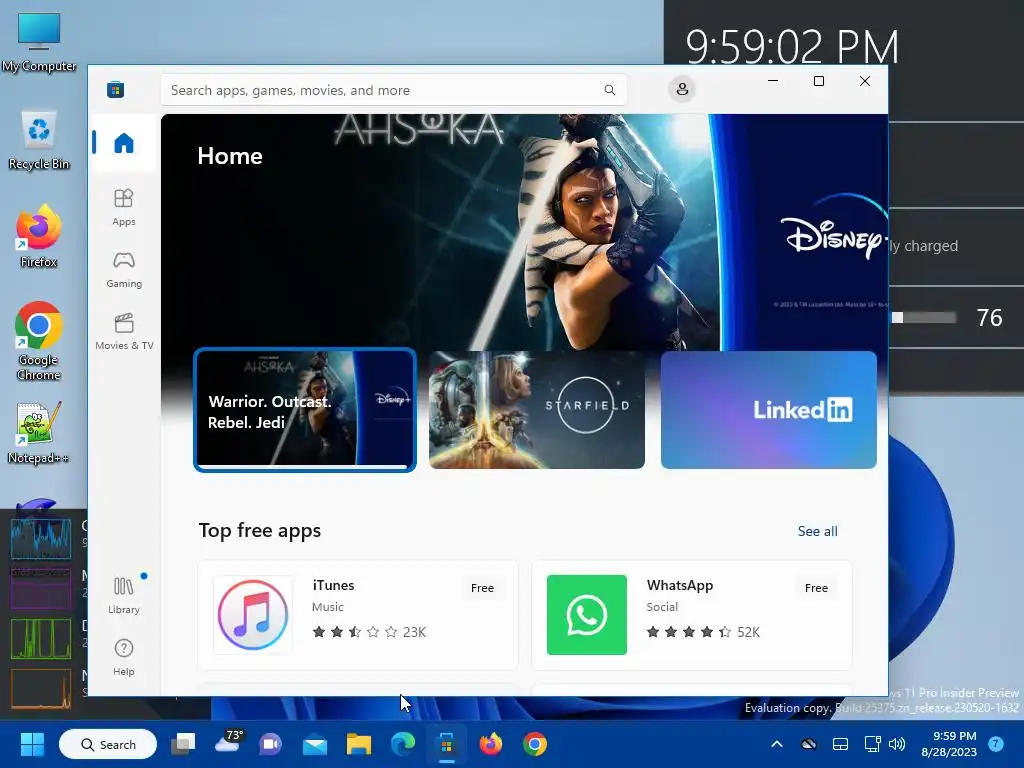Image resolution: width=1024 pixels, height=768 pixels.
Task: Click the Free button for WhatsApp
Action: pos(816,588)
